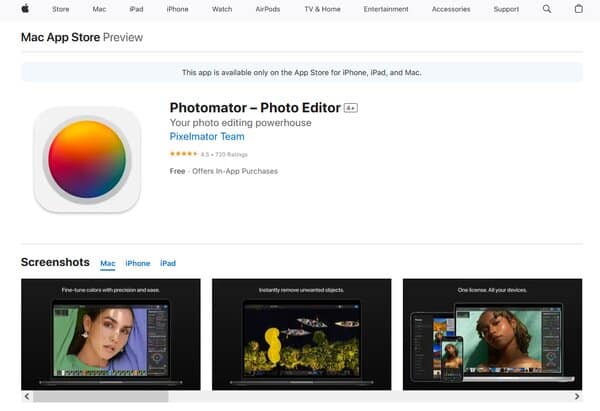
Task: Open the Accessories menu
Action: point(451,9)
